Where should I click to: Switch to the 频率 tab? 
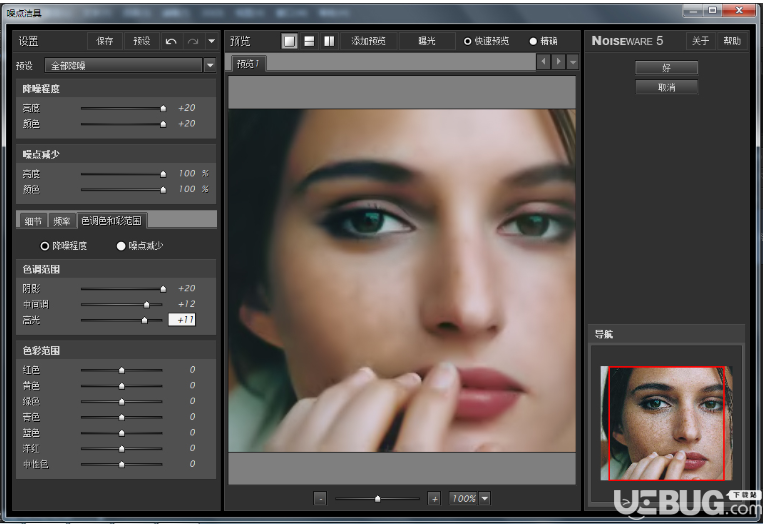(62, 221)
